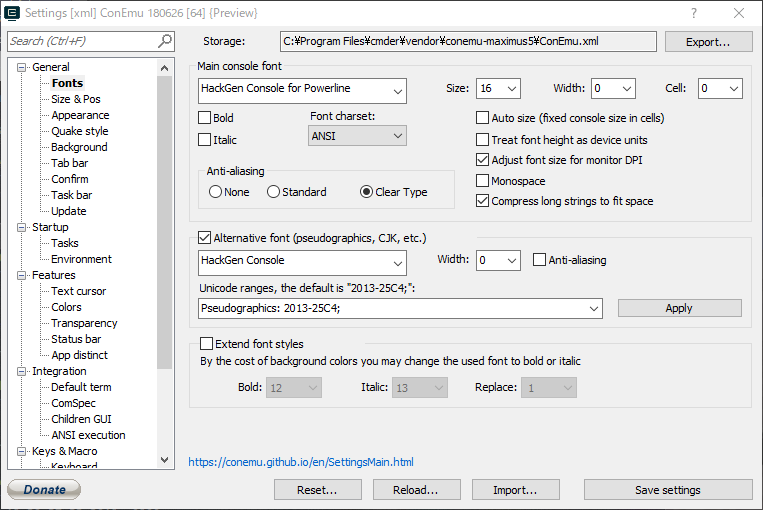Collapse the Keys & Macro tree node

coord(21,452)
